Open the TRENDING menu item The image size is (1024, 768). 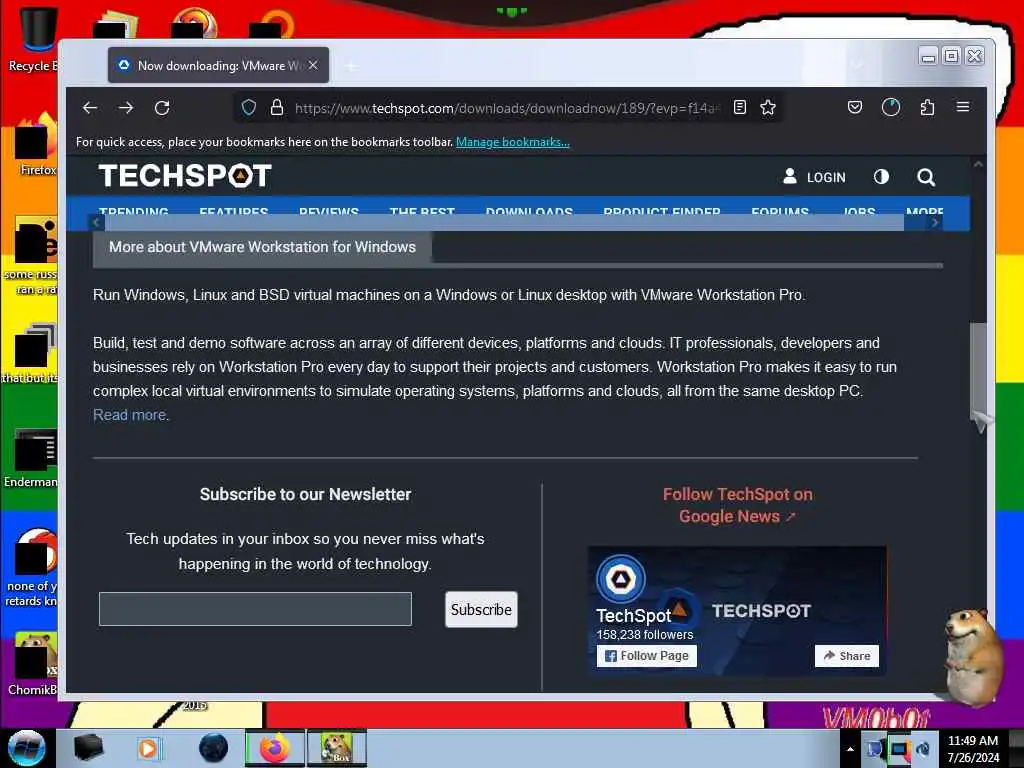[134, 212]
